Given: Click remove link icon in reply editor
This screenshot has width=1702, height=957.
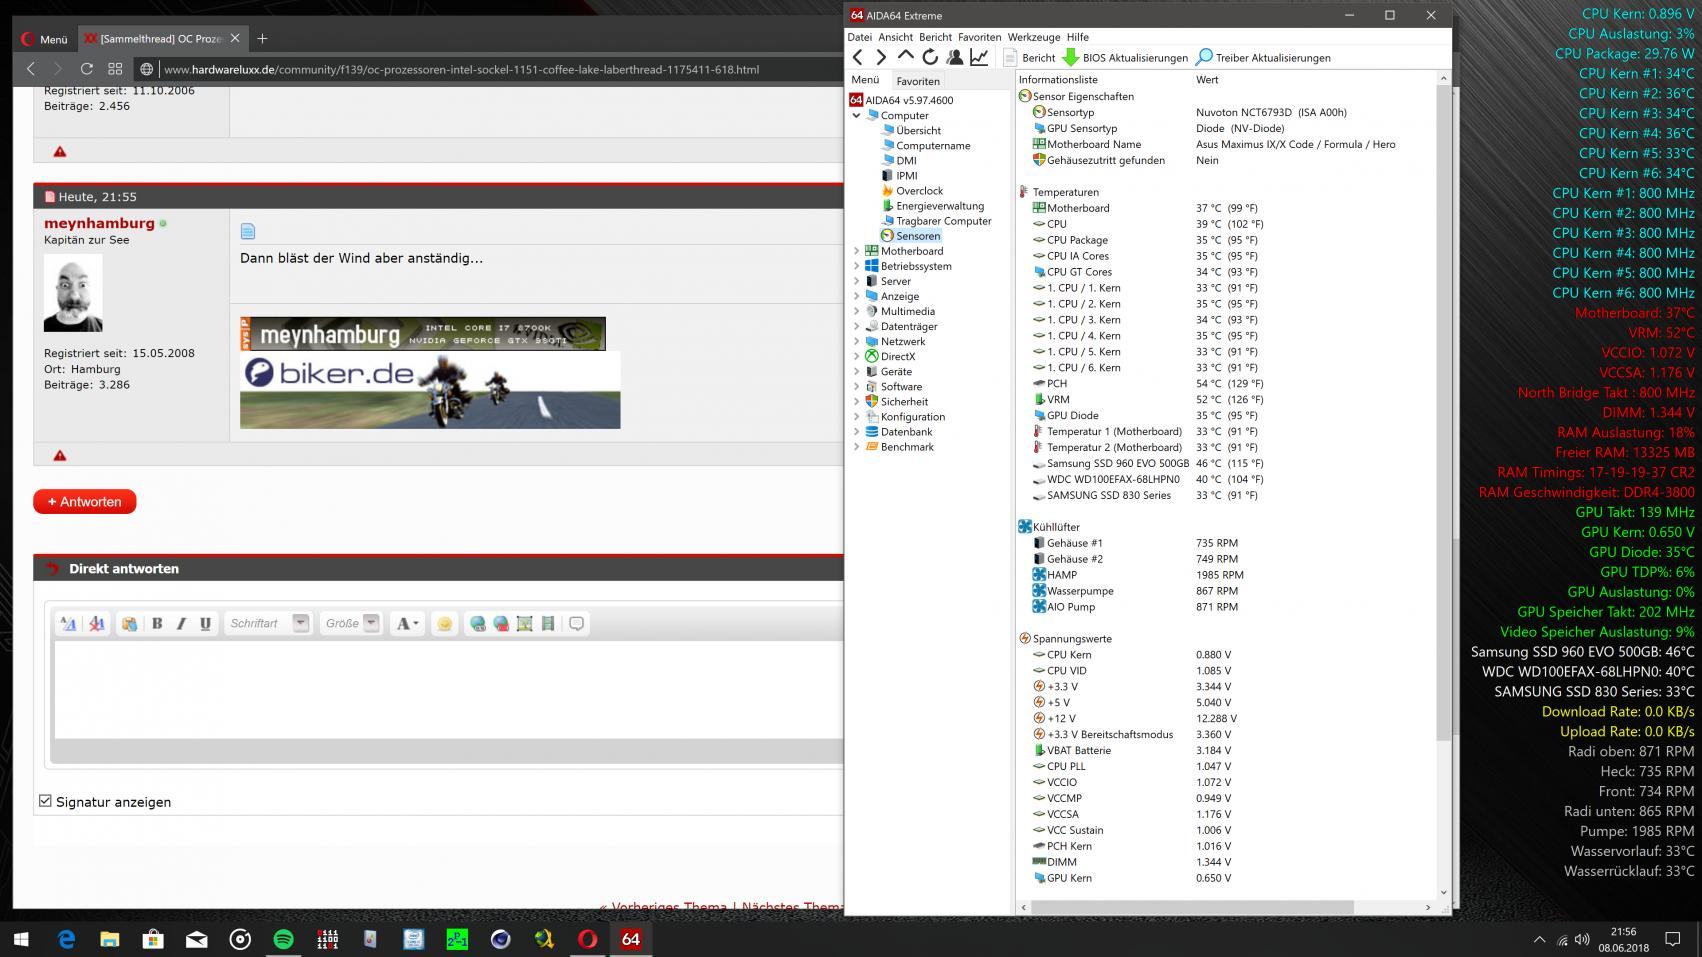Looking at the screenshot, I should 501,623.
